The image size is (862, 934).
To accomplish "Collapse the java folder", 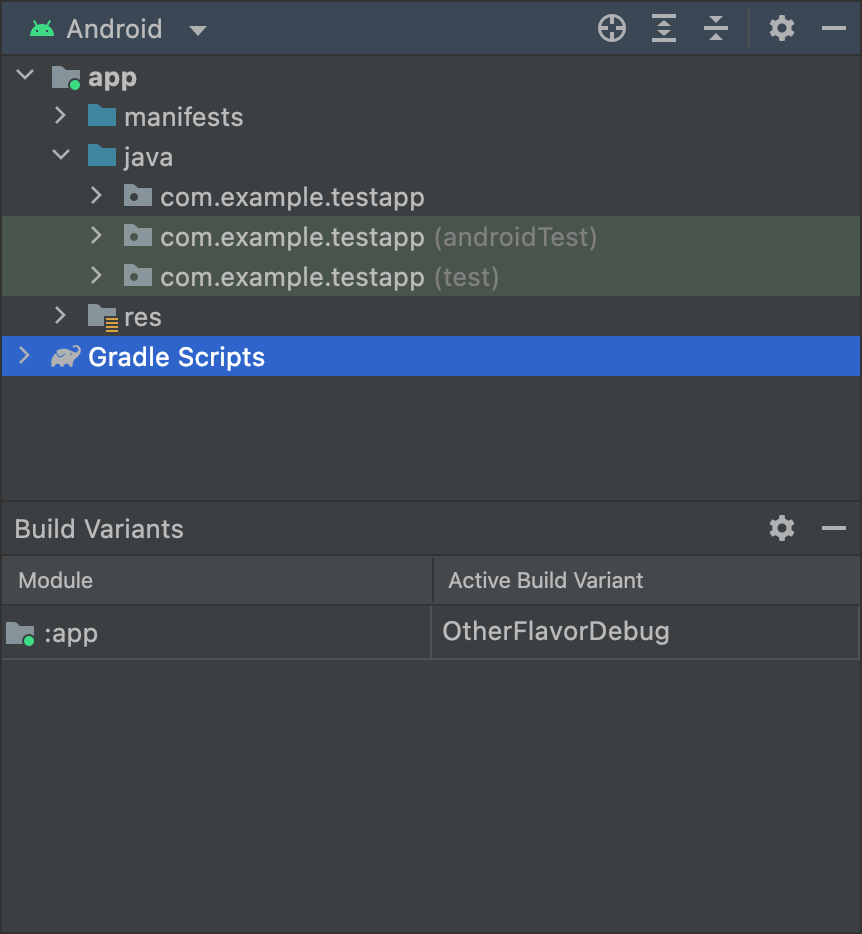I will tap(60, 156).
